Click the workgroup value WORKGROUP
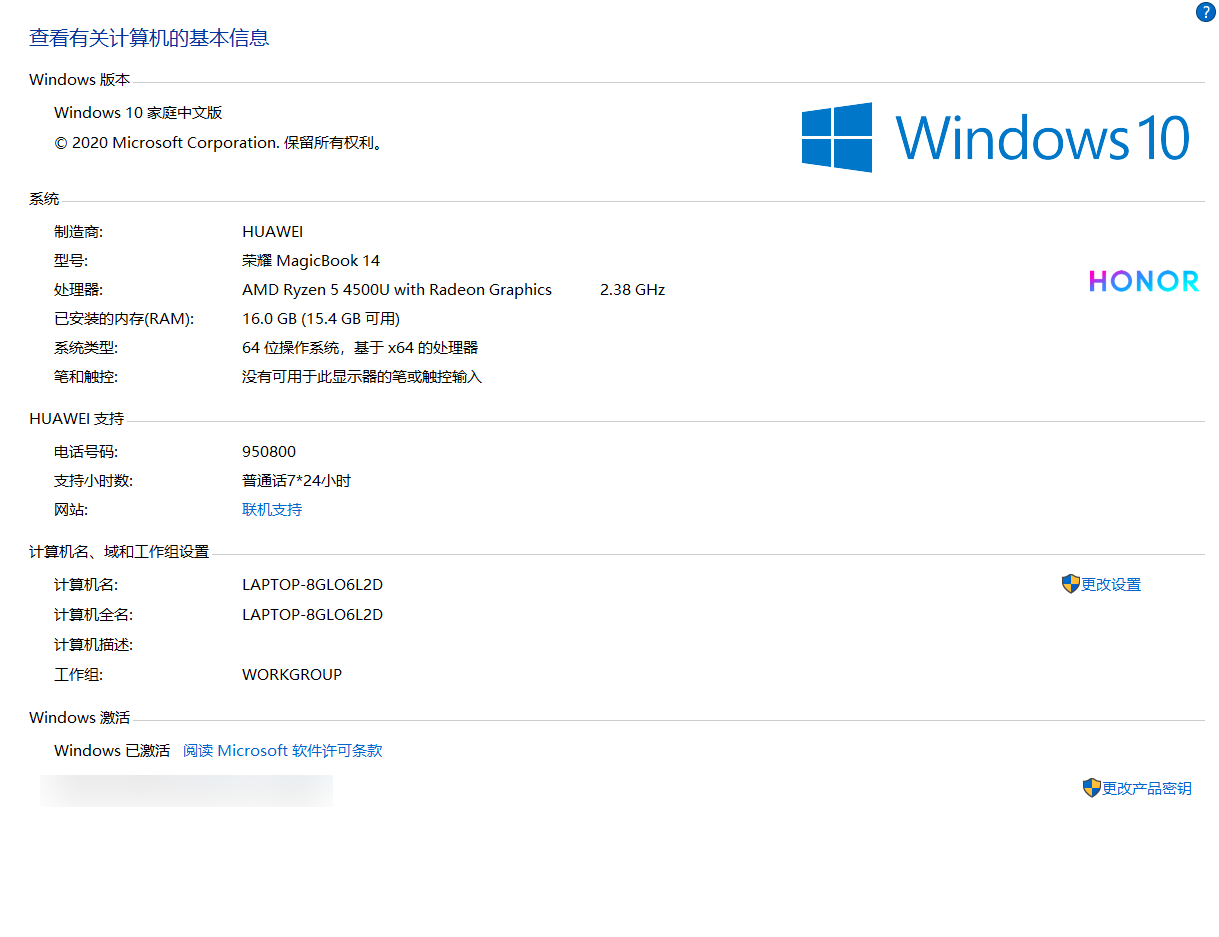The image size is (1219, 937). [292, 675]
